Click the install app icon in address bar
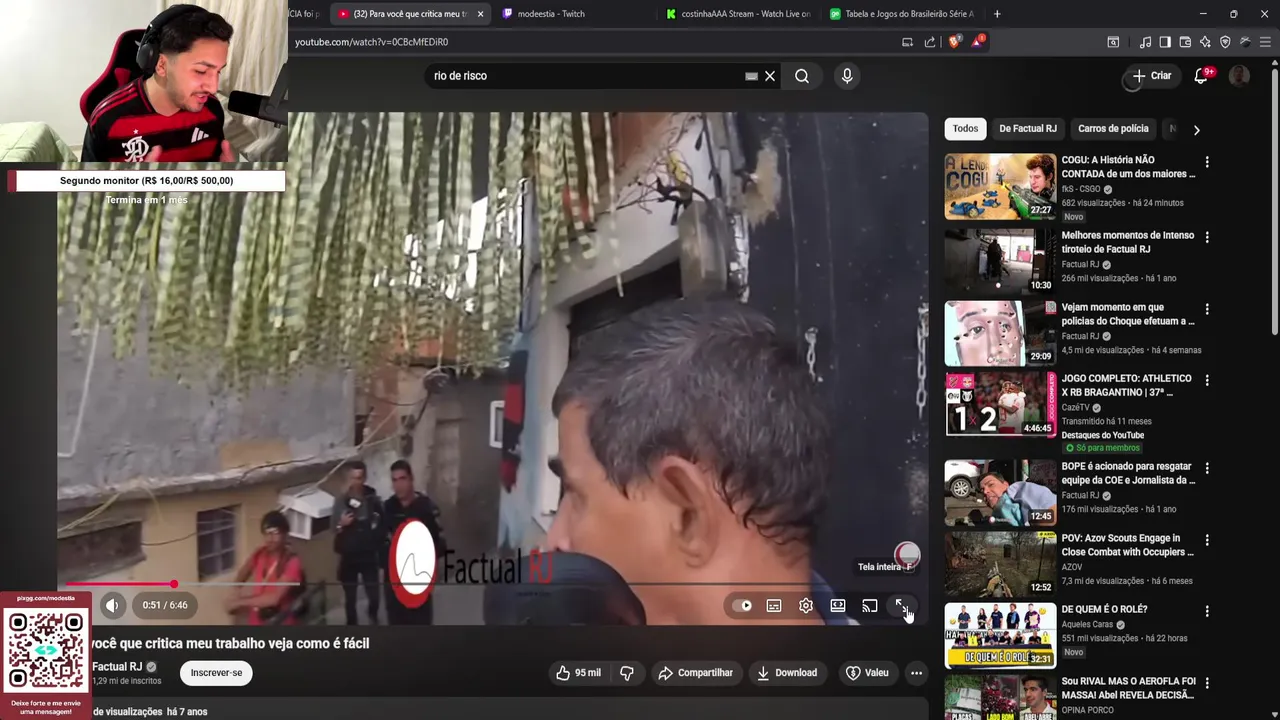Image resolution: width=1280 pixels, height=720 pixels. (x=907, y=42)
